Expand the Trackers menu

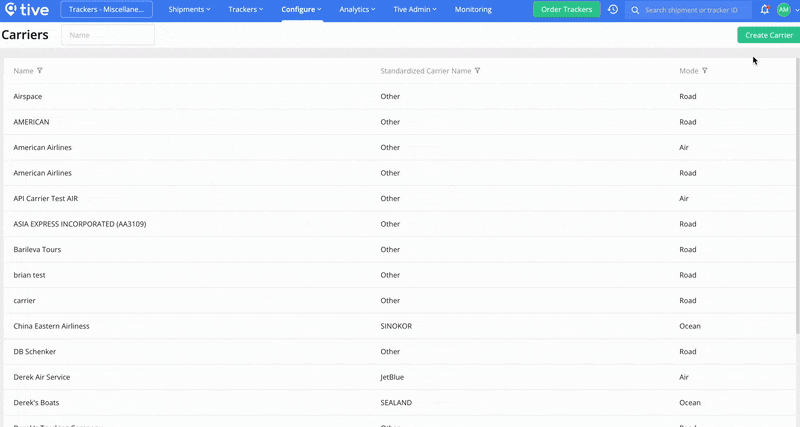click(245, 9)
